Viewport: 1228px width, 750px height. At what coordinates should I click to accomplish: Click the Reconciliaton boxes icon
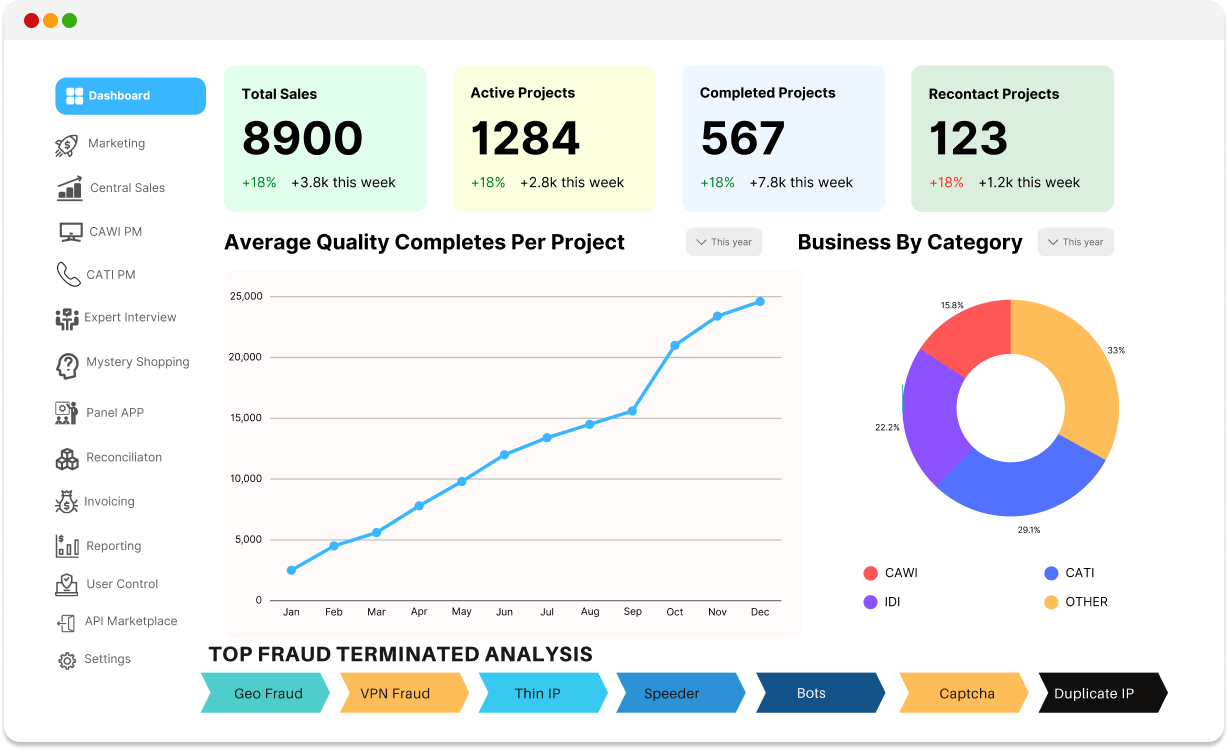67,459
